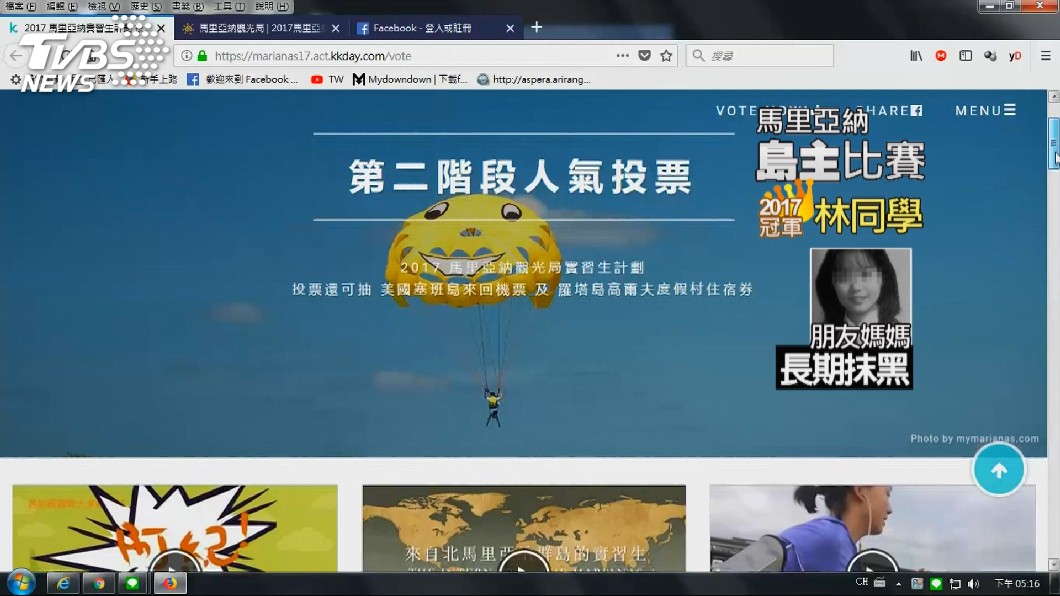Open LINE app from the taskbar

[133, 583]
